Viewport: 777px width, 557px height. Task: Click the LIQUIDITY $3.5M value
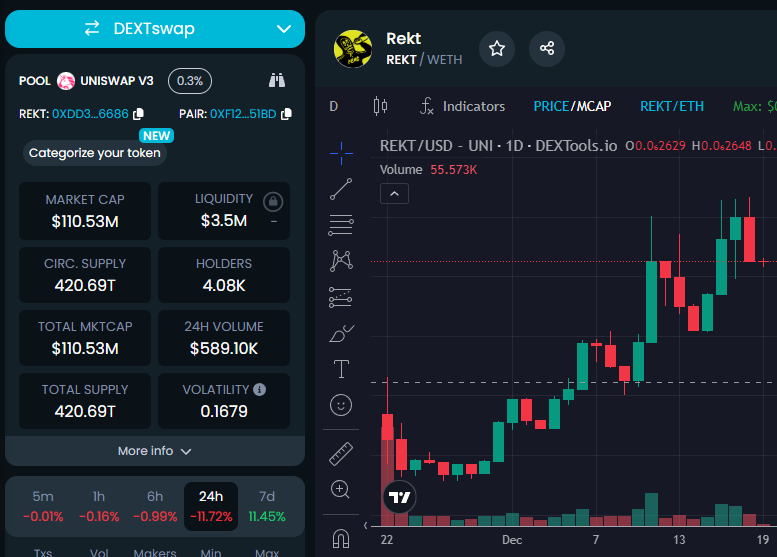click(224, 221)
